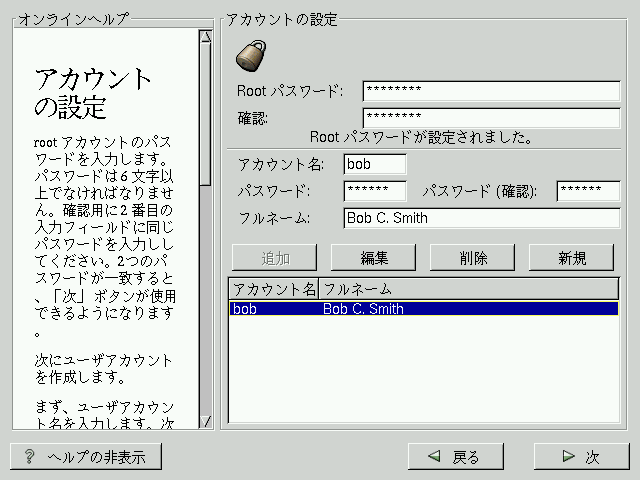Image resolution: width=640 pixels, height=480 pixels.
Task: Click the question mark help icon
Action: point(29,457)
